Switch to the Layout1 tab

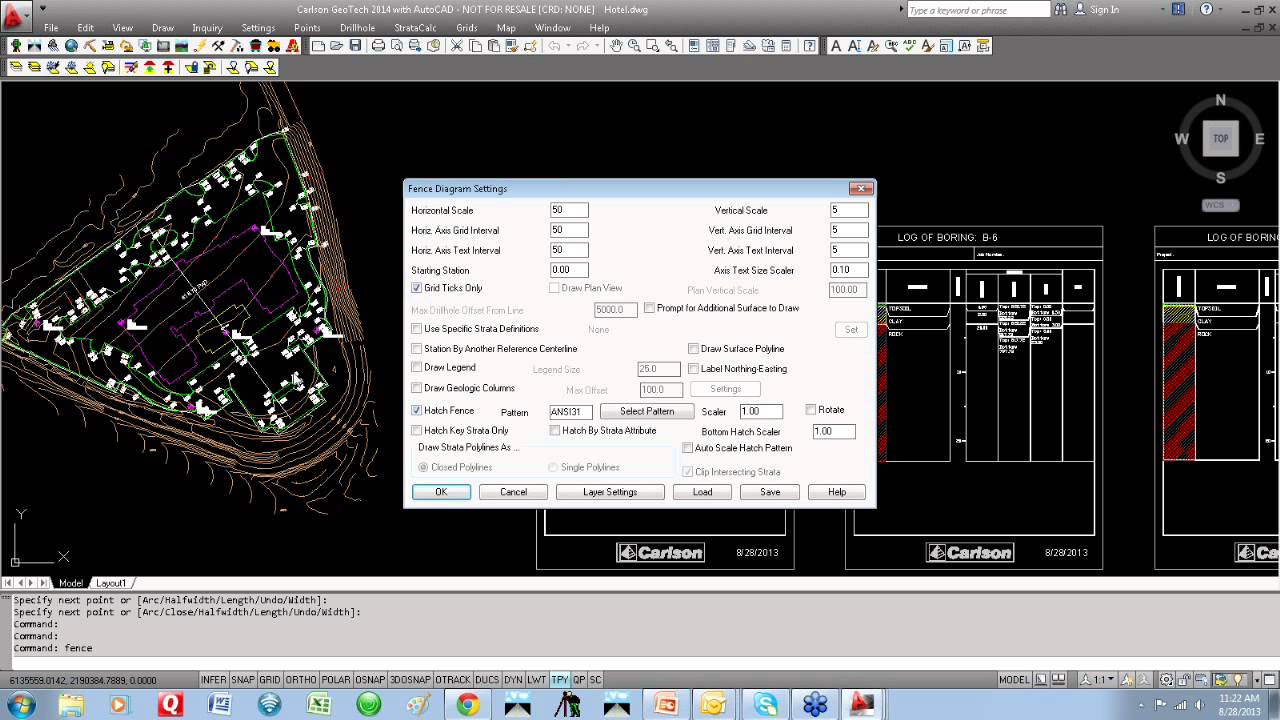[110, 583]
